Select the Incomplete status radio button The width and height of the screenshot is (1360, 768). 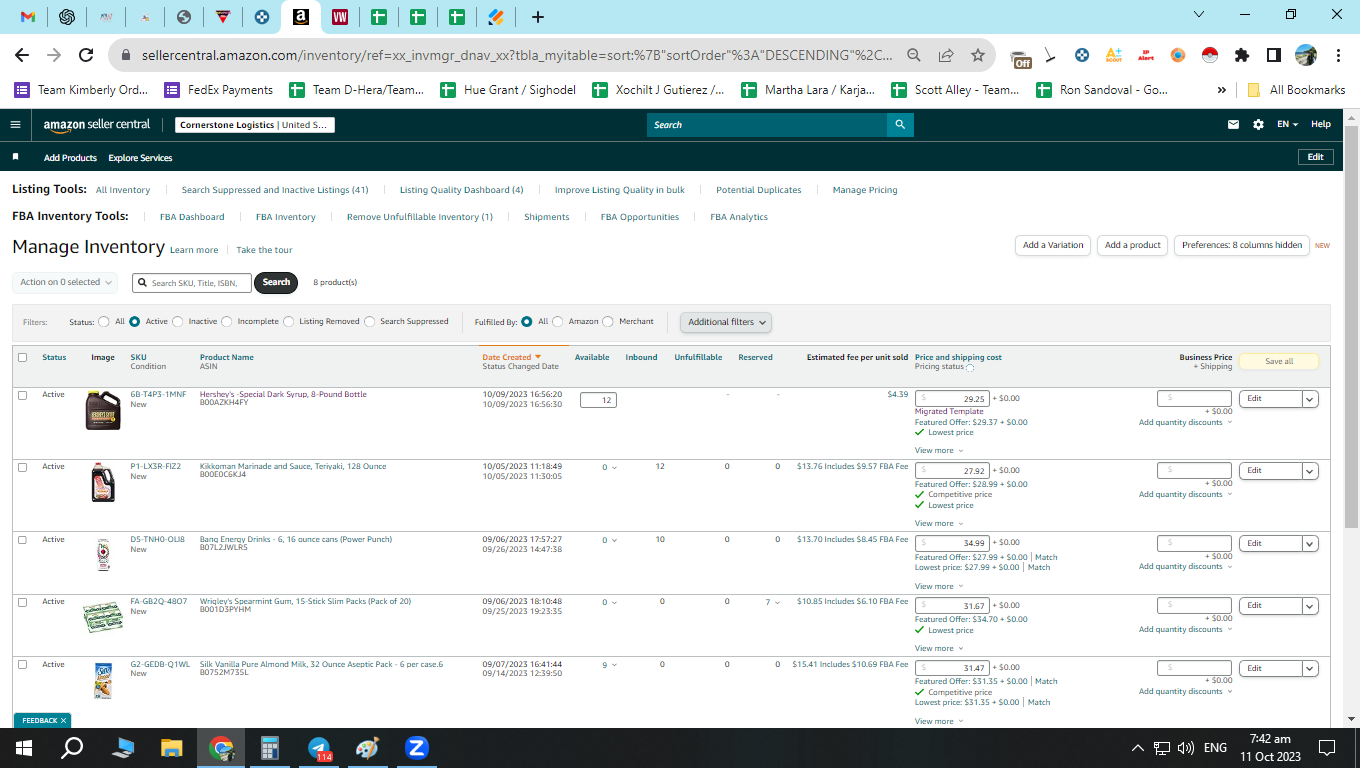click(x=227, y=322)
